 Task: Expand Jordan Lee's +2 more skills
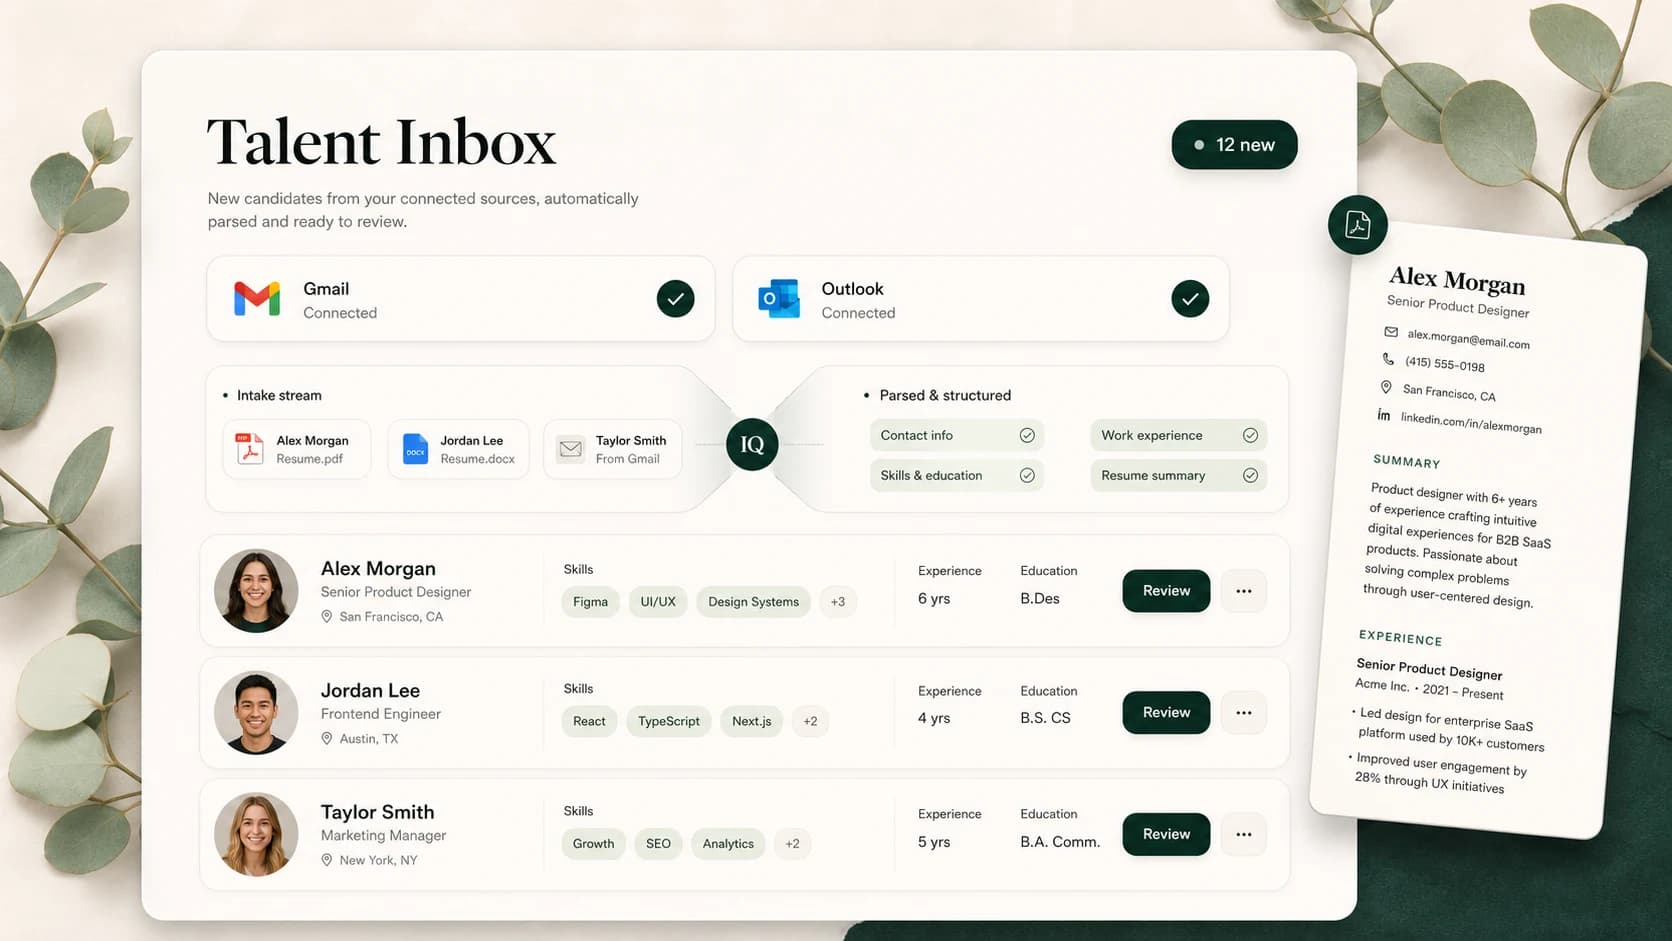(x=810, y=721)
